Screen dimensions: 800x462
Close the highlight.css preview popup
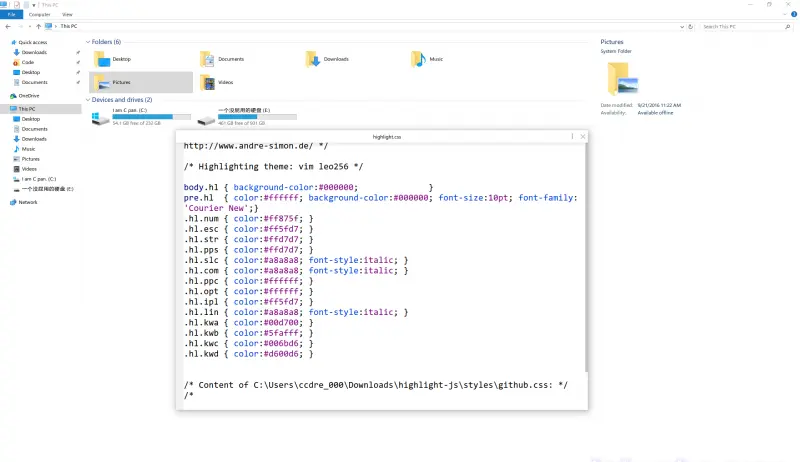(x=583, y=137)
